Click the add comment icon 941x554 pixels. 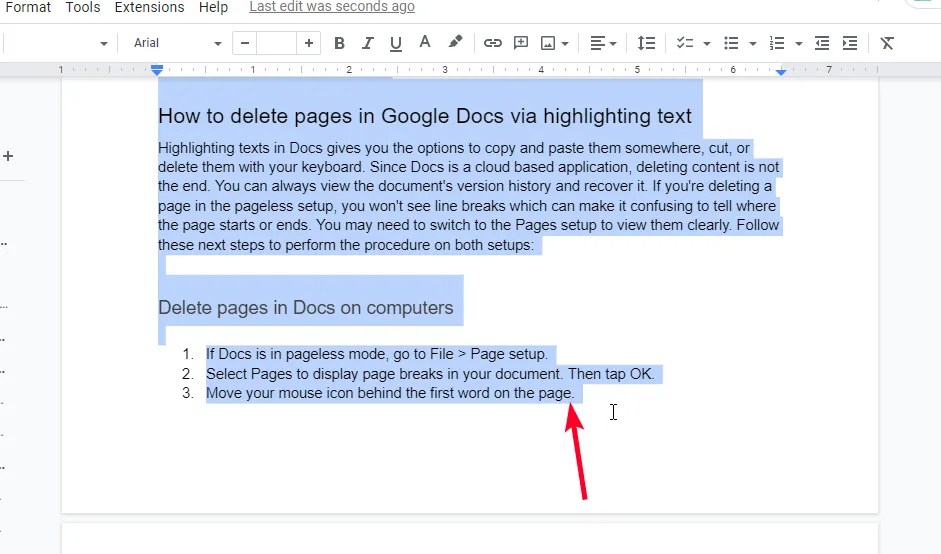(x=521, y=43)
